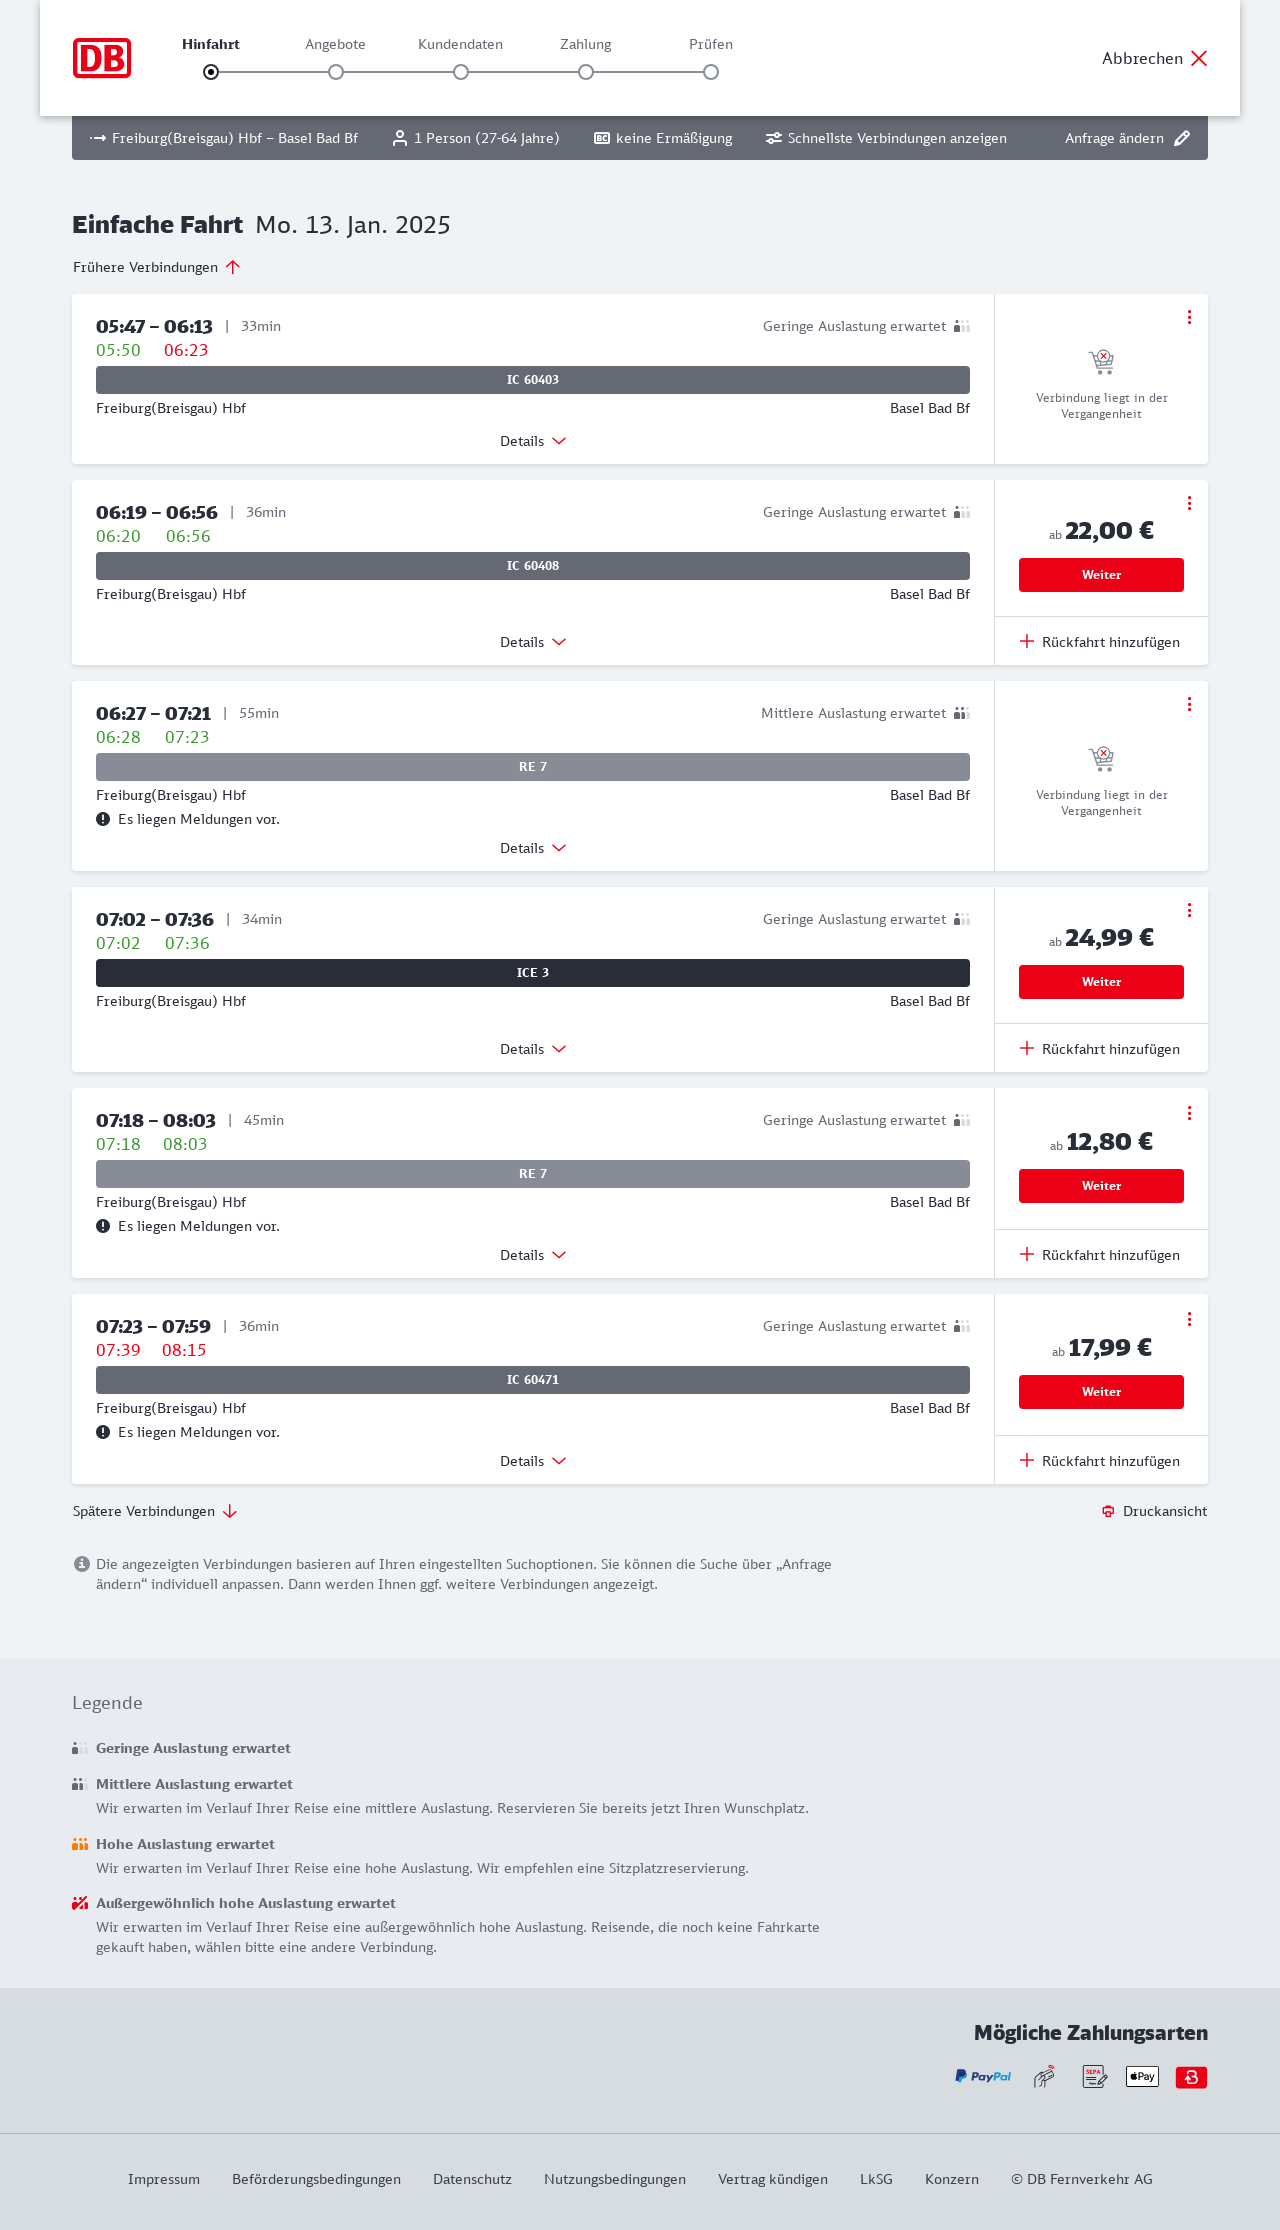This screenshot has width=1280, height=2230.
Task: Select the Prüfen step circle
Action: click(711, 72)
